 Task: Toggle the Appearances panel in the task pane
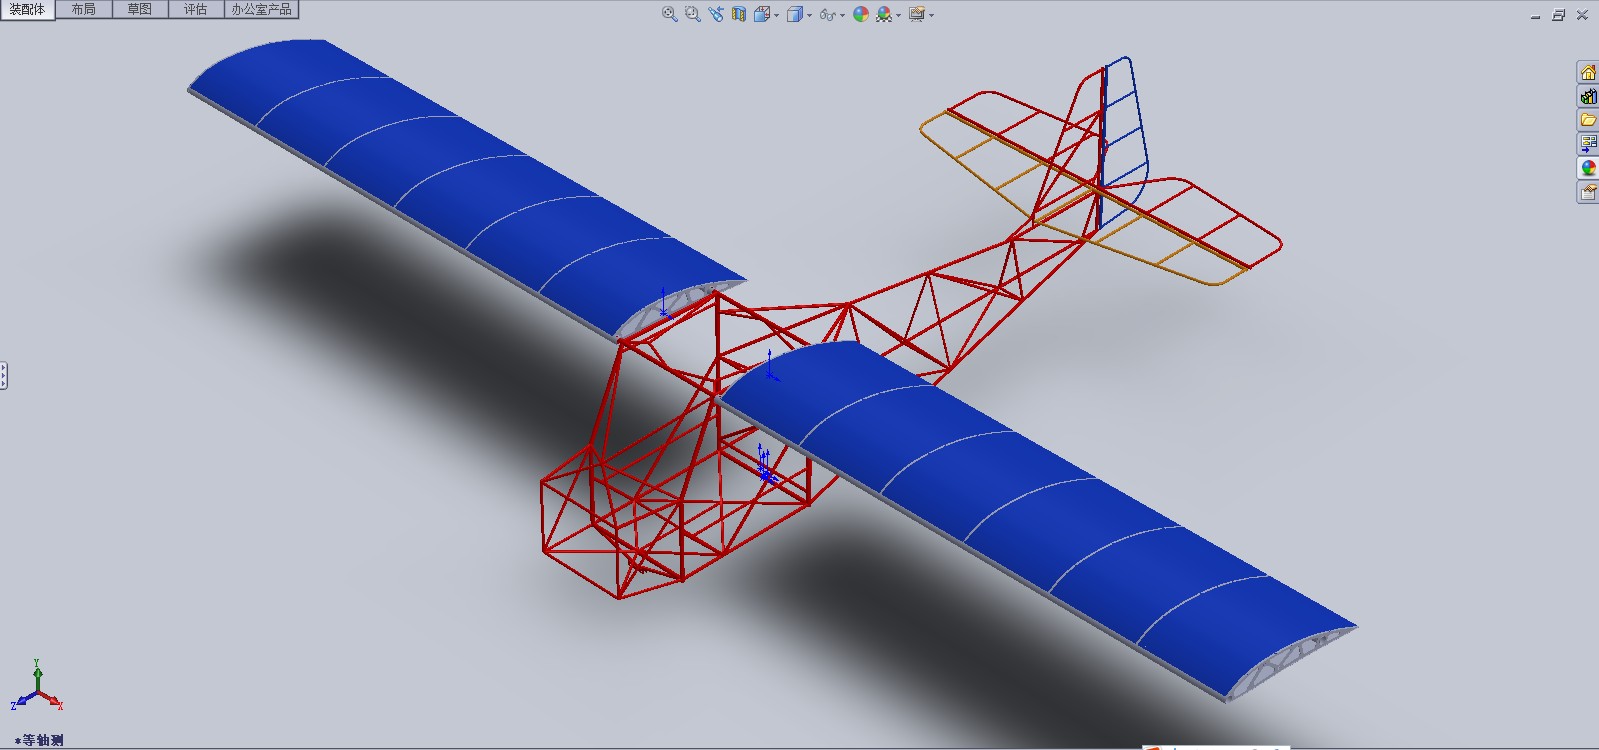1588,168
